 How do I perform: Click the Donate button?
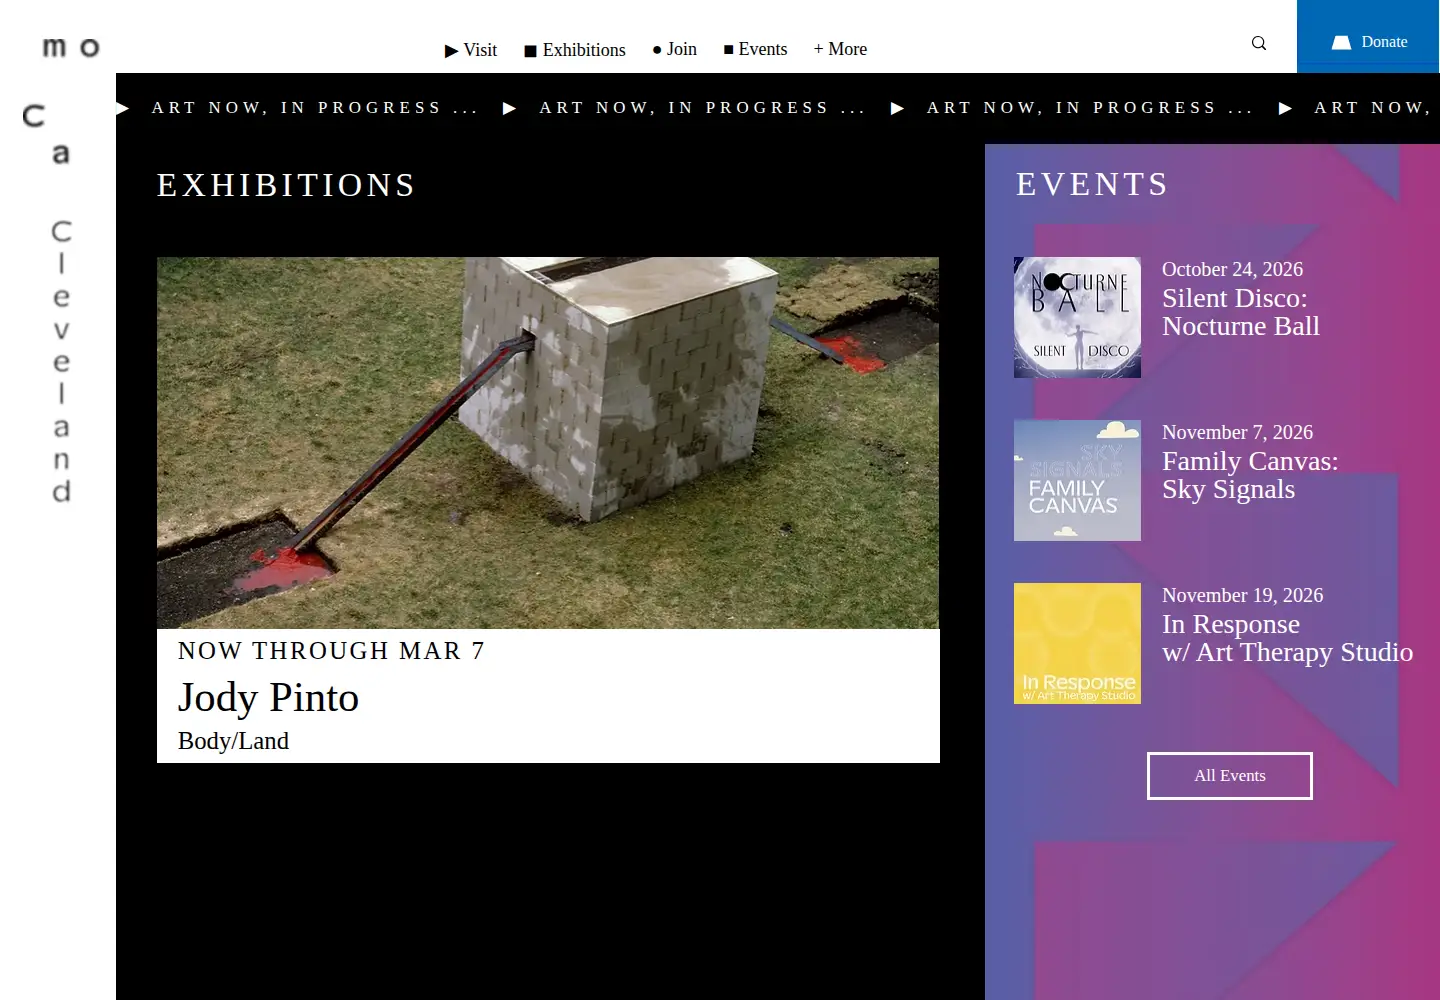coord(1368,37)
